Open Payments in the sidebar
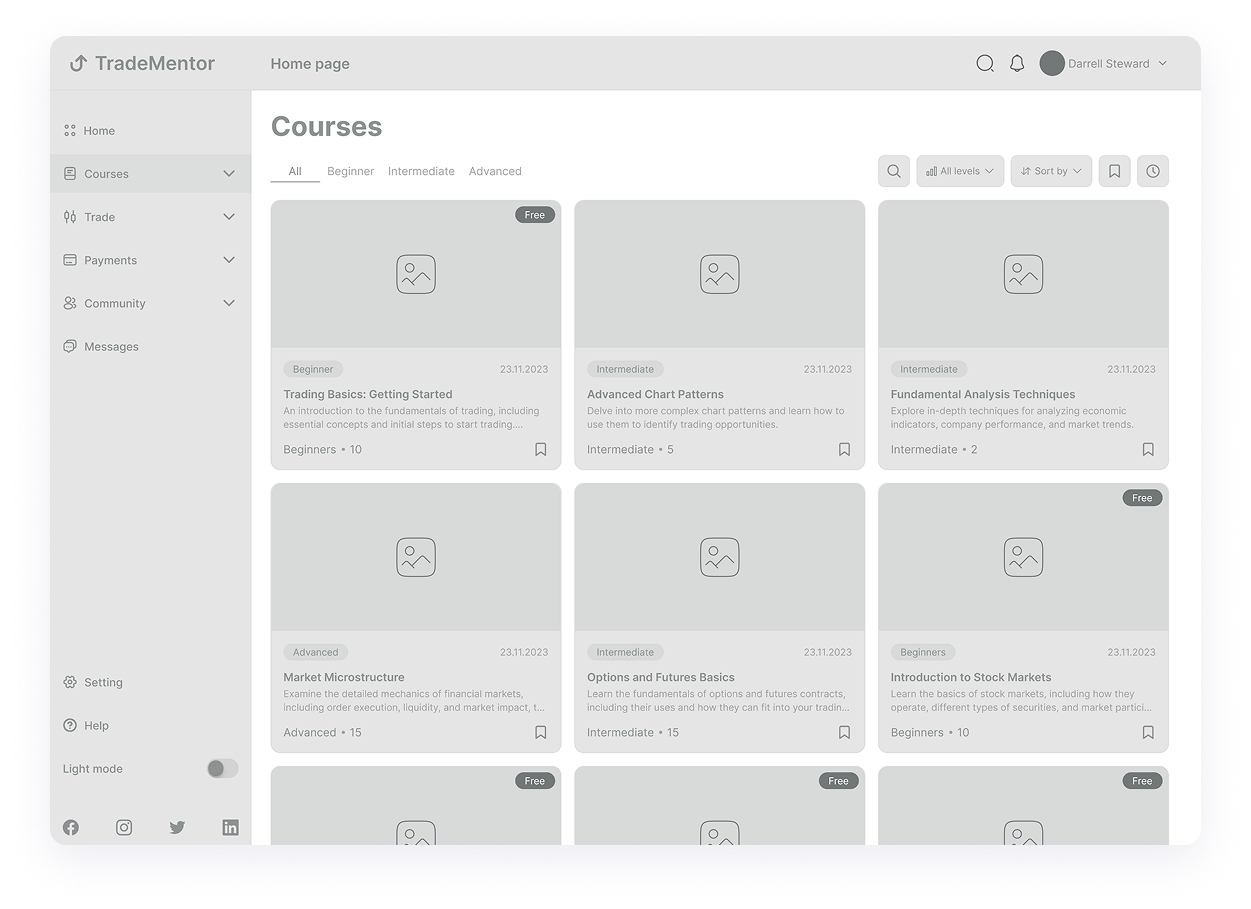 [150, 260]
